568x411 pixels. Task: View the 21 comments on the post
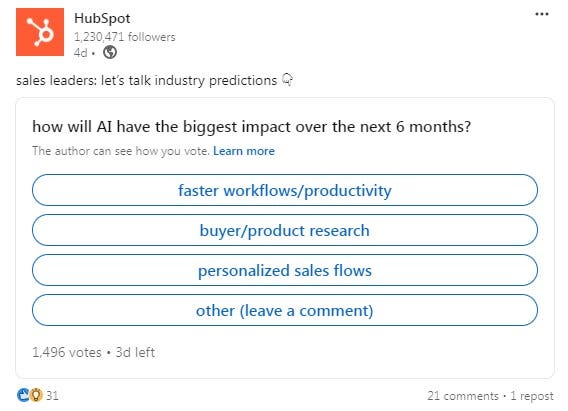pos(463,396)
